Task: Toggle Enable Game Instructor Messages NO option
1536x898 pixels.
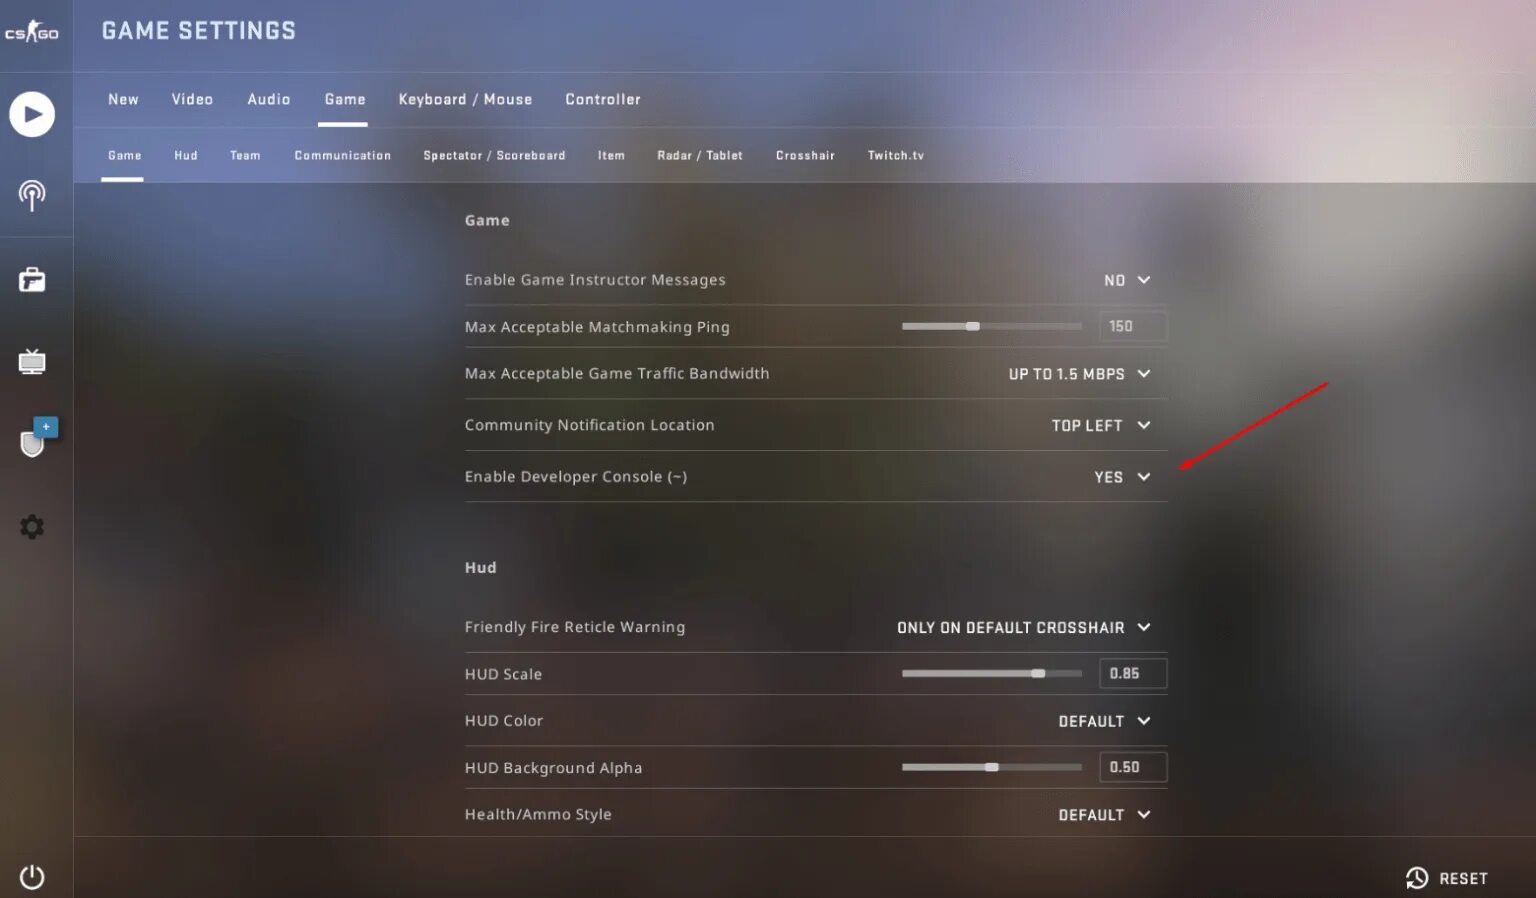Action: 1127,280
